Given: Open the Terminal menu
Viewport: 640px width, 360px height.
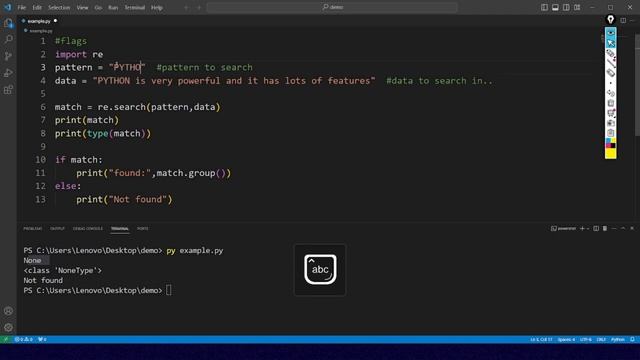Looking at the screenshot, I should pyautogui.click(x=134, y=7).
